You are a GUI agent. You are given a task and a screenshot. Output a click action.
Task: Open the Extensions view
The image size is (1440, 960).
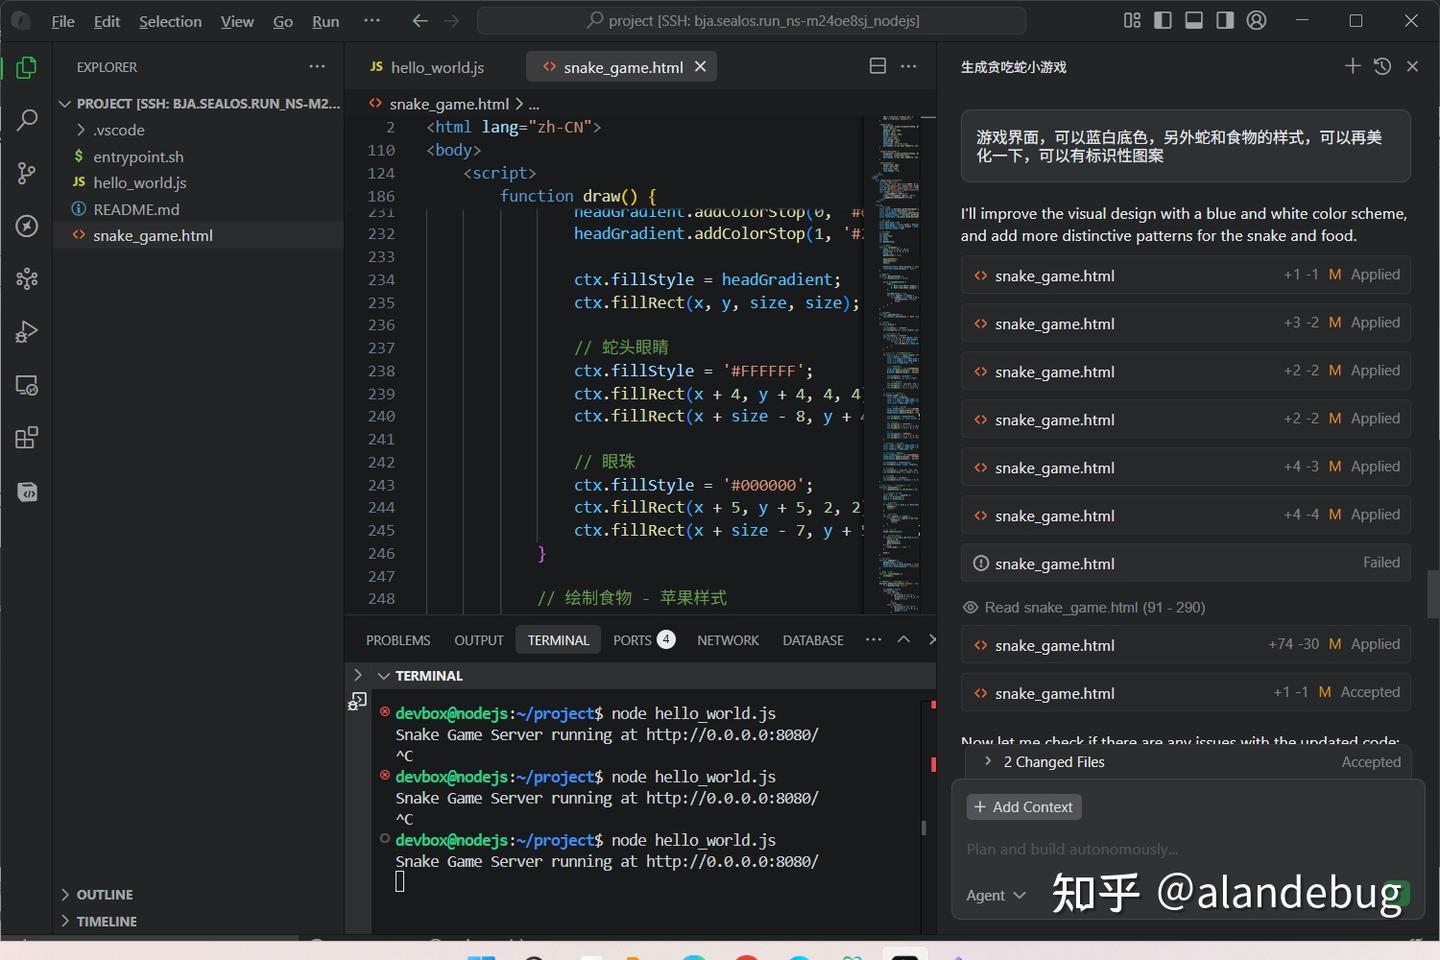point(26,437)
